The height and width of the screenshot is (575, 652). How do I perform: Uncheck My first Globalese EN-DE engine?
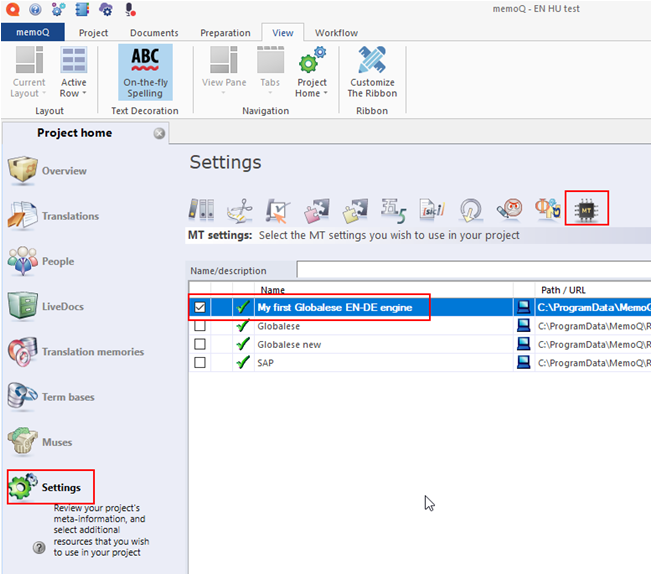(200, 308)
